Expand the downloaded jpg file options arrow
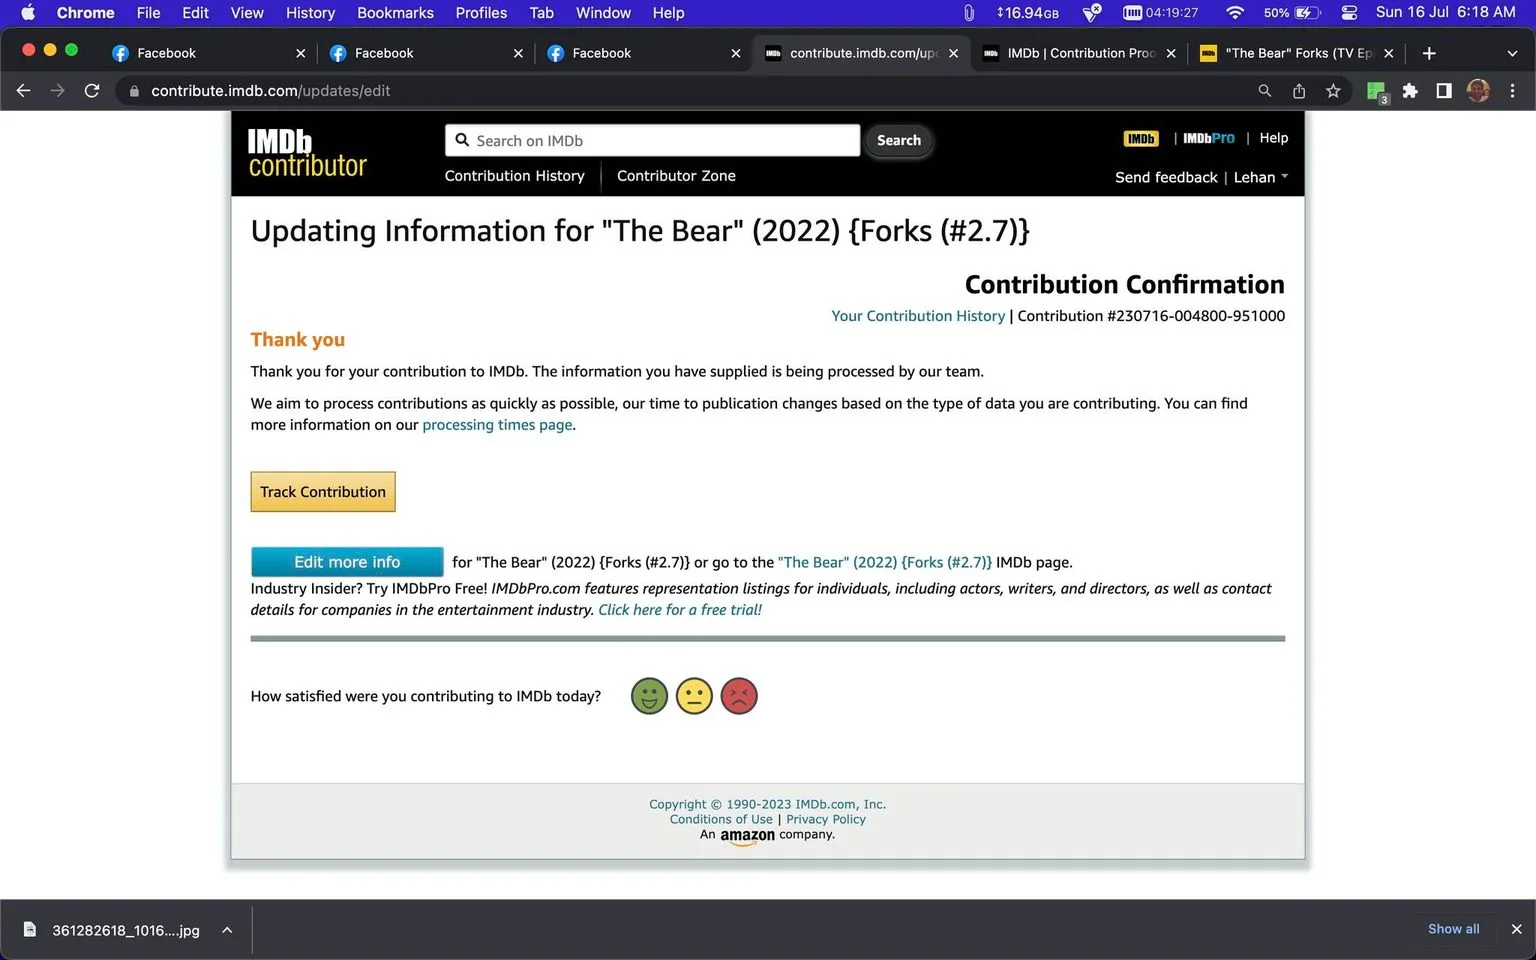 (x=227, y=930)
